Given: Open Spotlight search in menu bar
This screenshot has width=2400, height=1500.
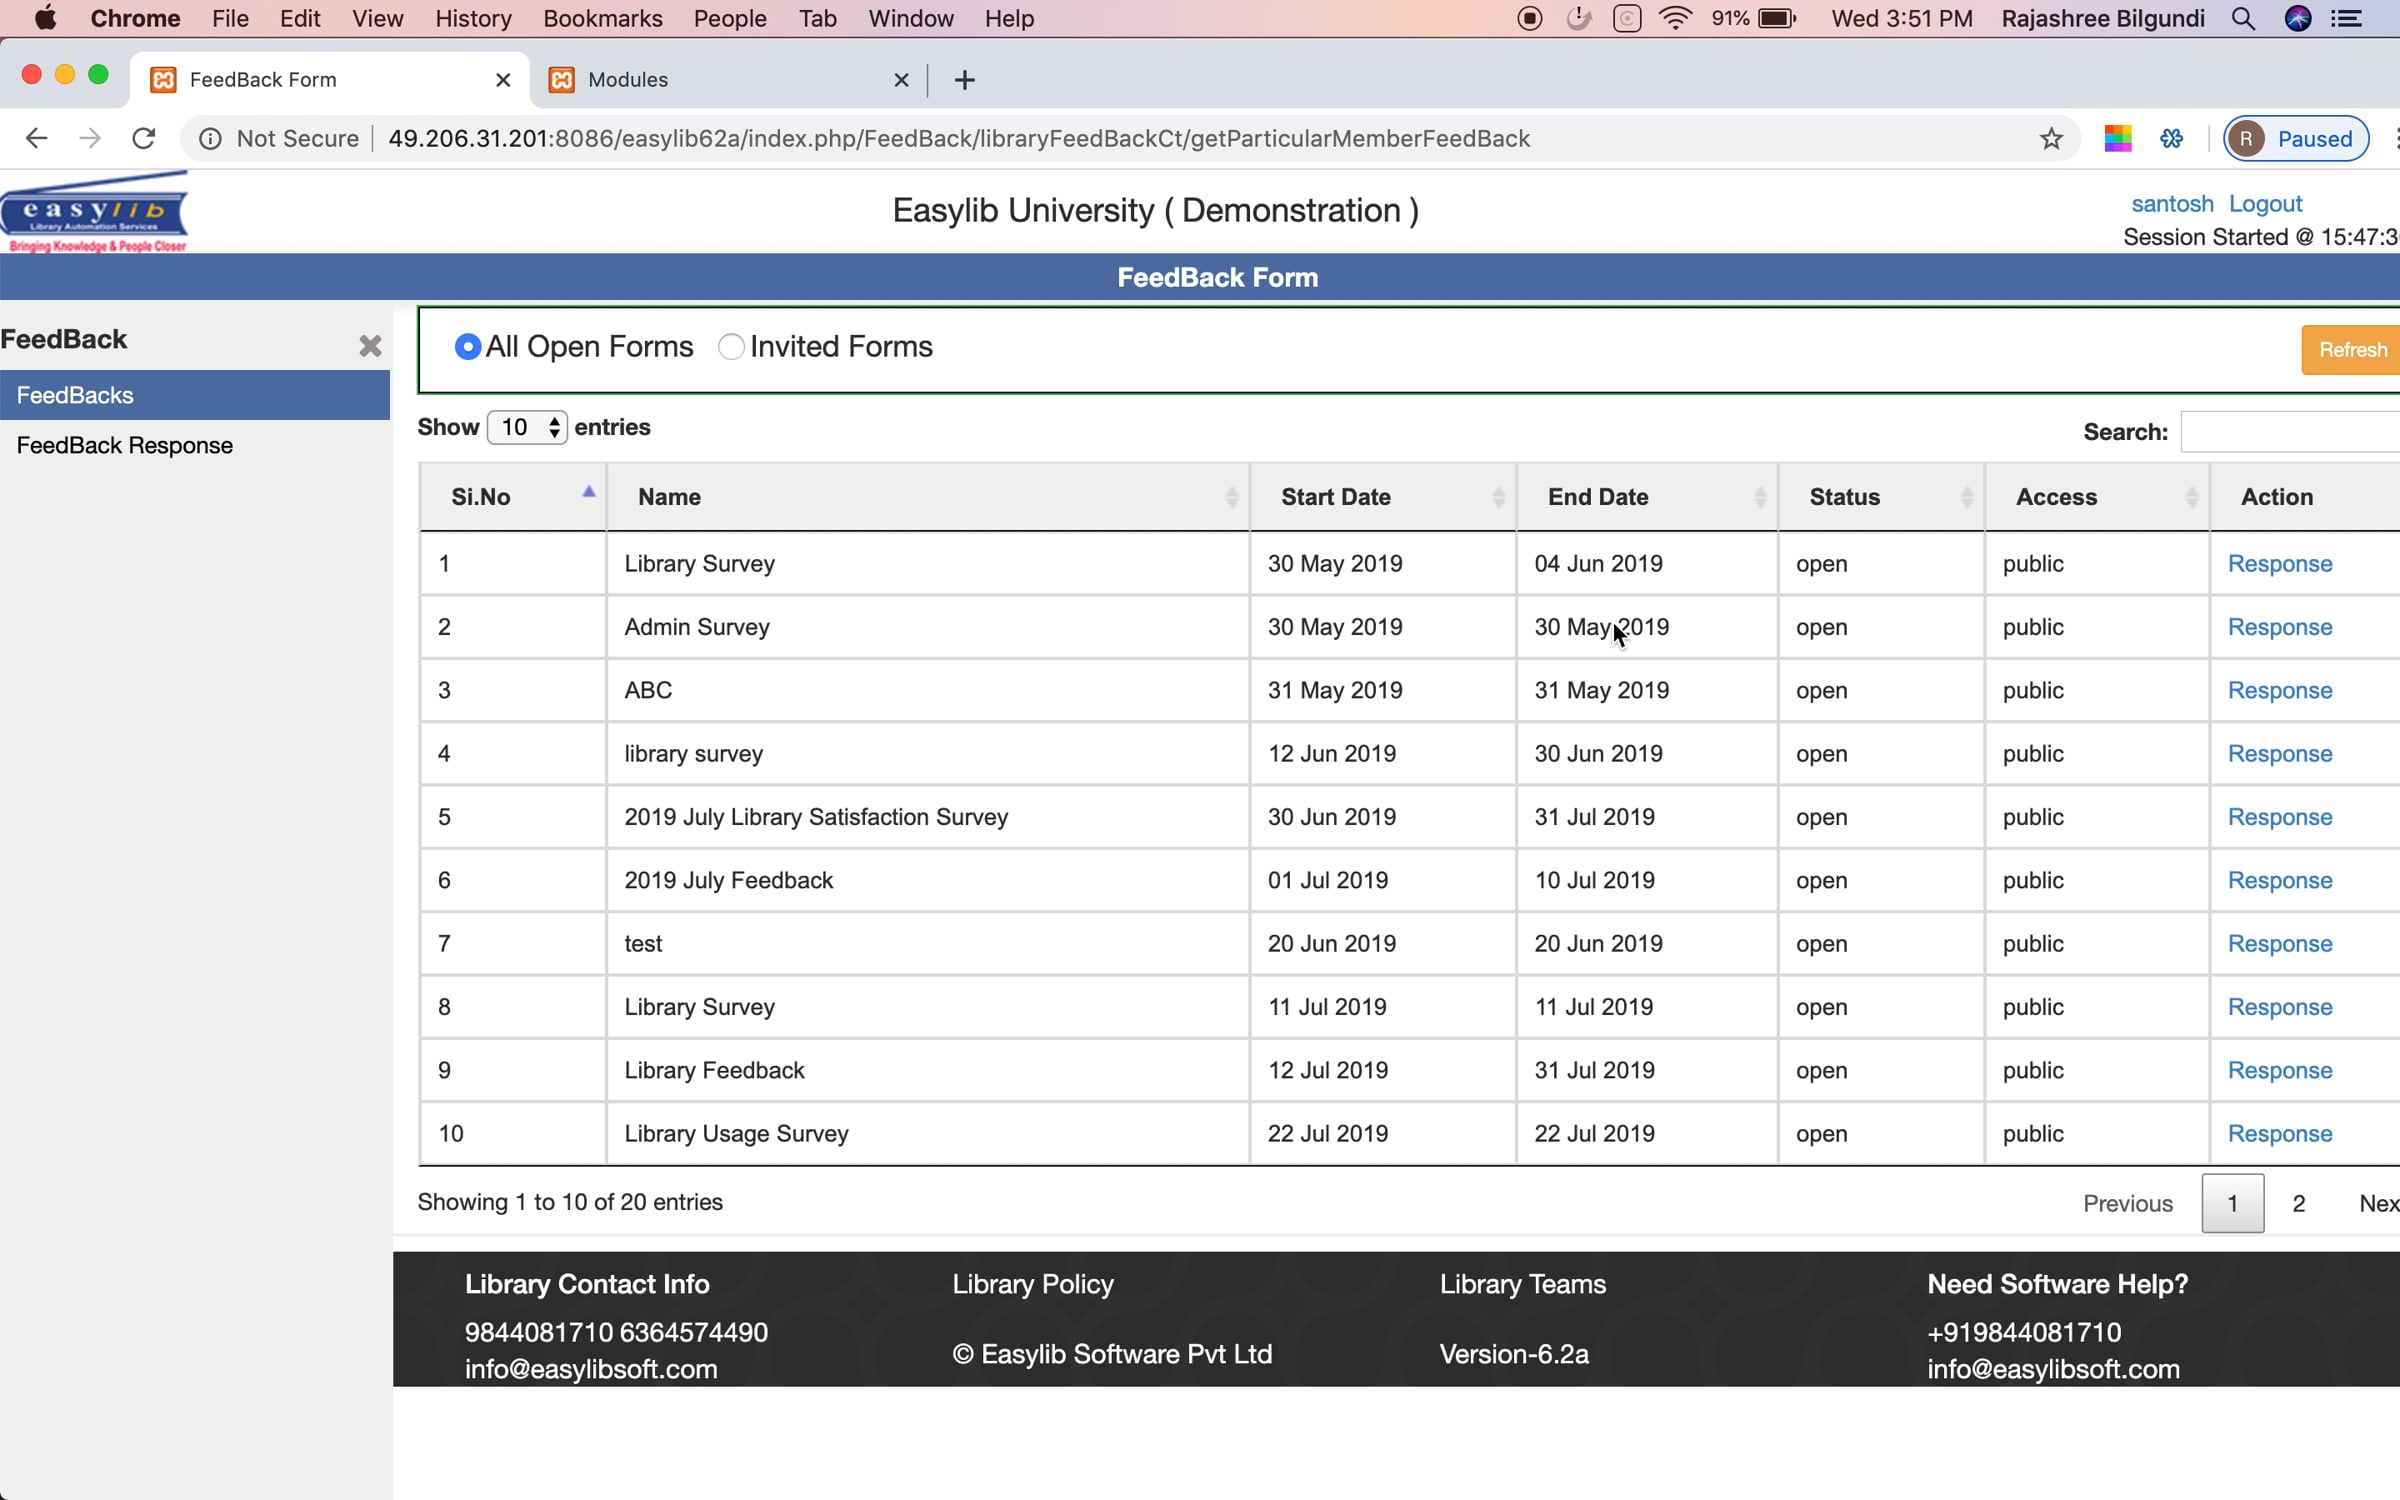Looking at the screenshot, I should pyautogui.click(x=2243, y=18).
